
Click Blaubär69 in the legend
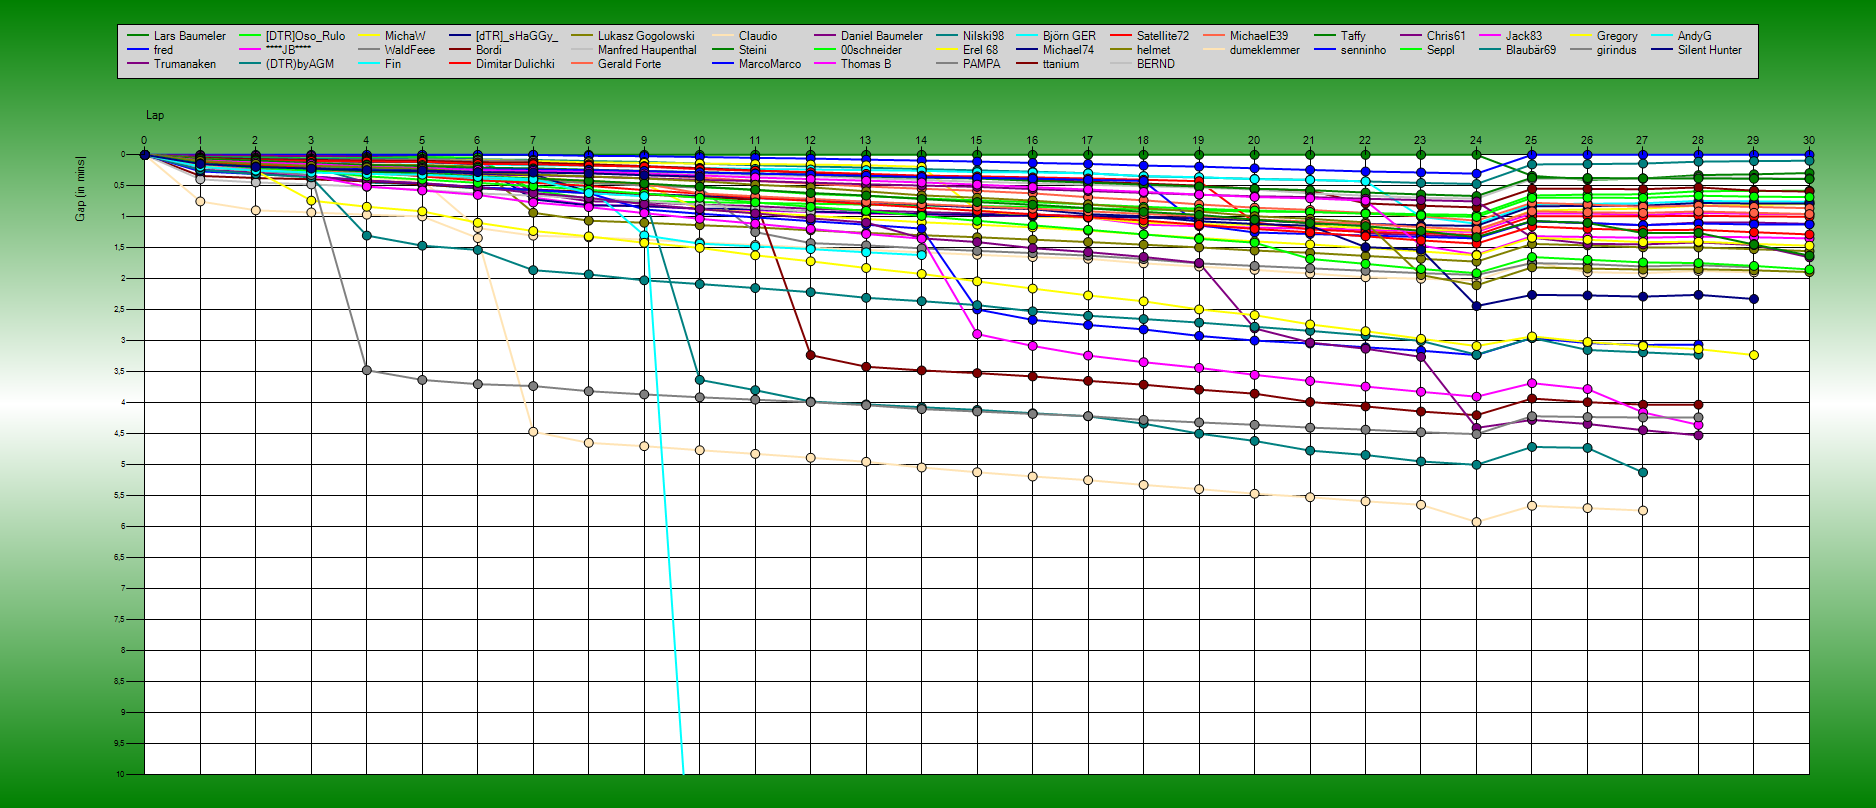[1531, 50]
